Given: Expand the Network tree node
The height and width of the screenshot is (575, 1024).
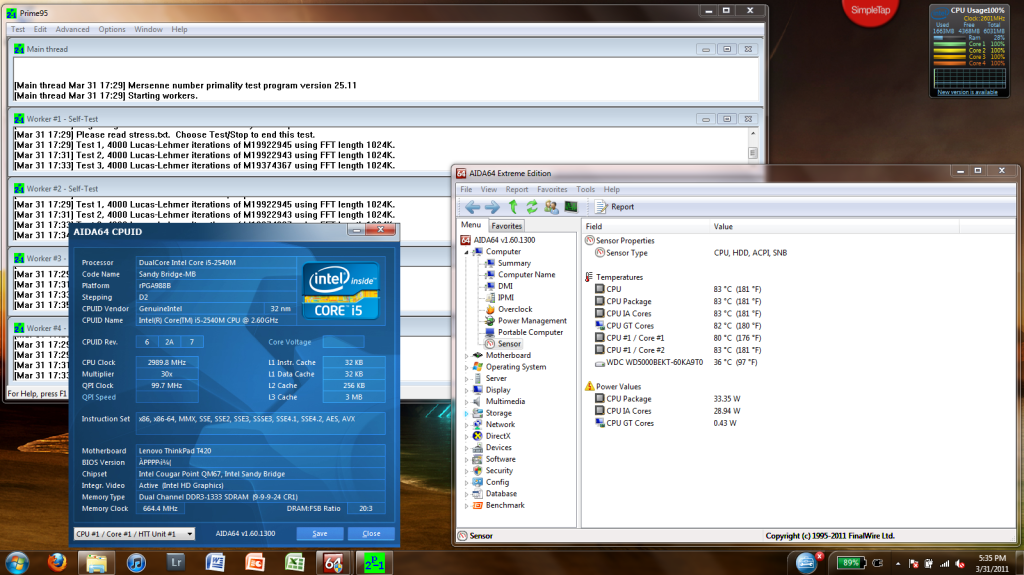Looking at the screenshot, I should [x=466, y=425].
